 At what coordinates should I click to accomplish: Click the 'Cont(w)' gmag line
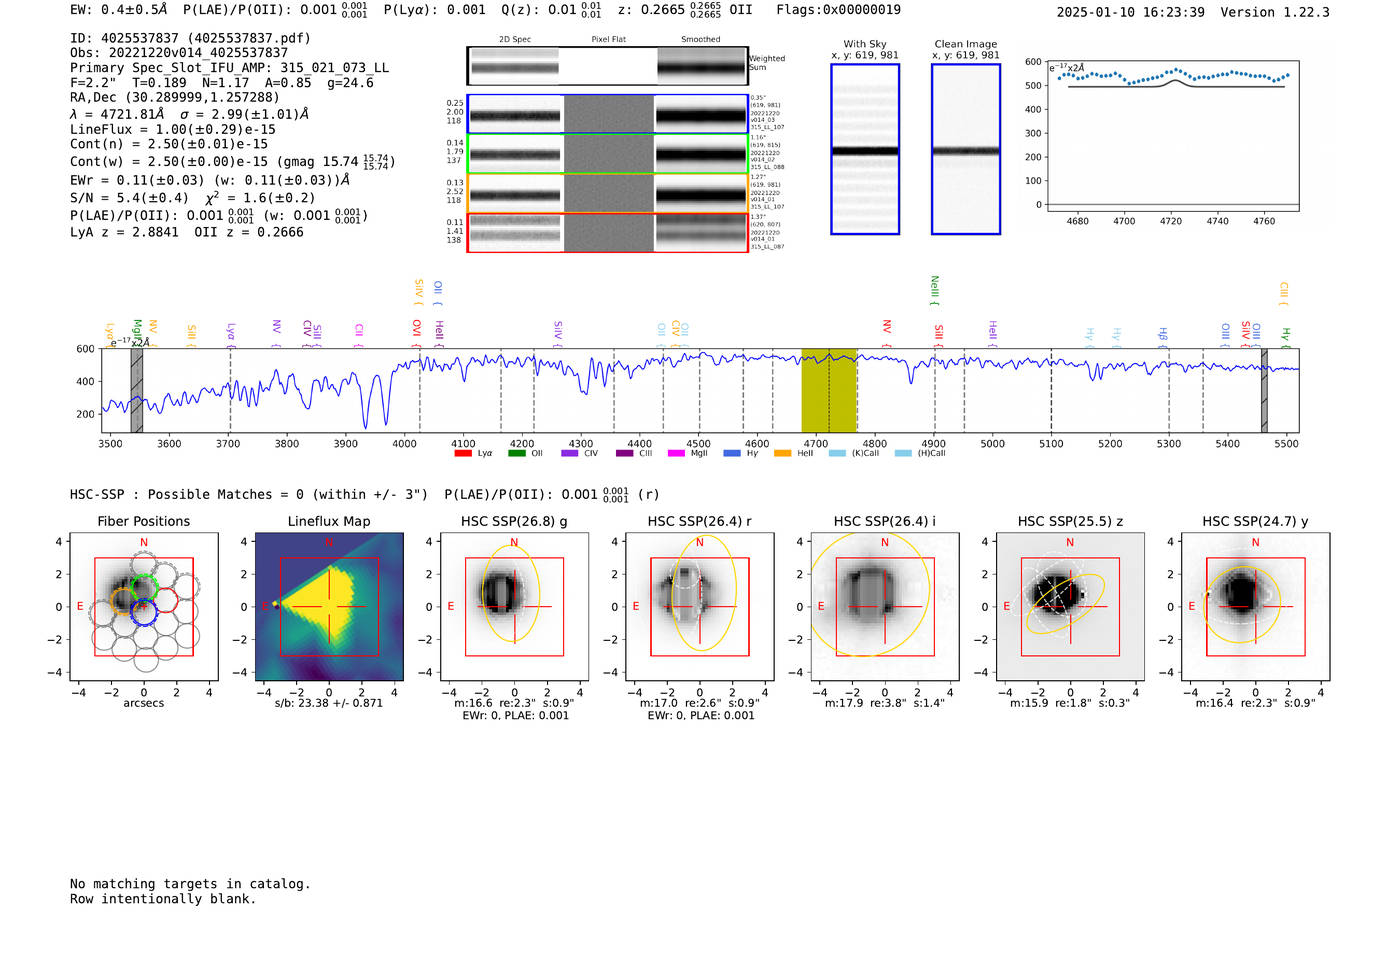[232, 161]
